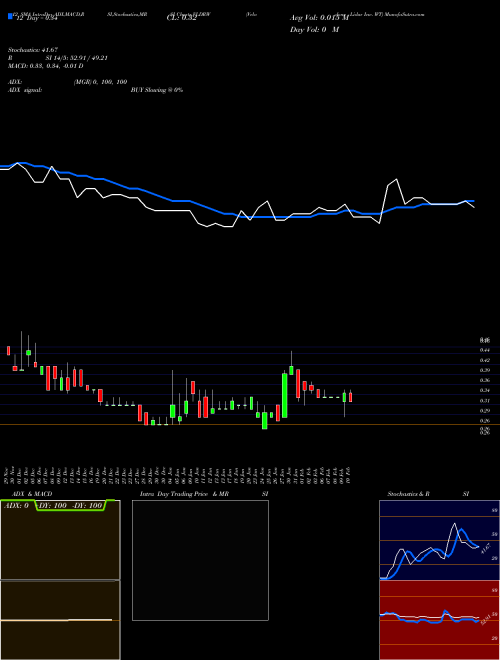Click the blue Stochastics chart panel
500x660 pixels.
tap(439, 540)
